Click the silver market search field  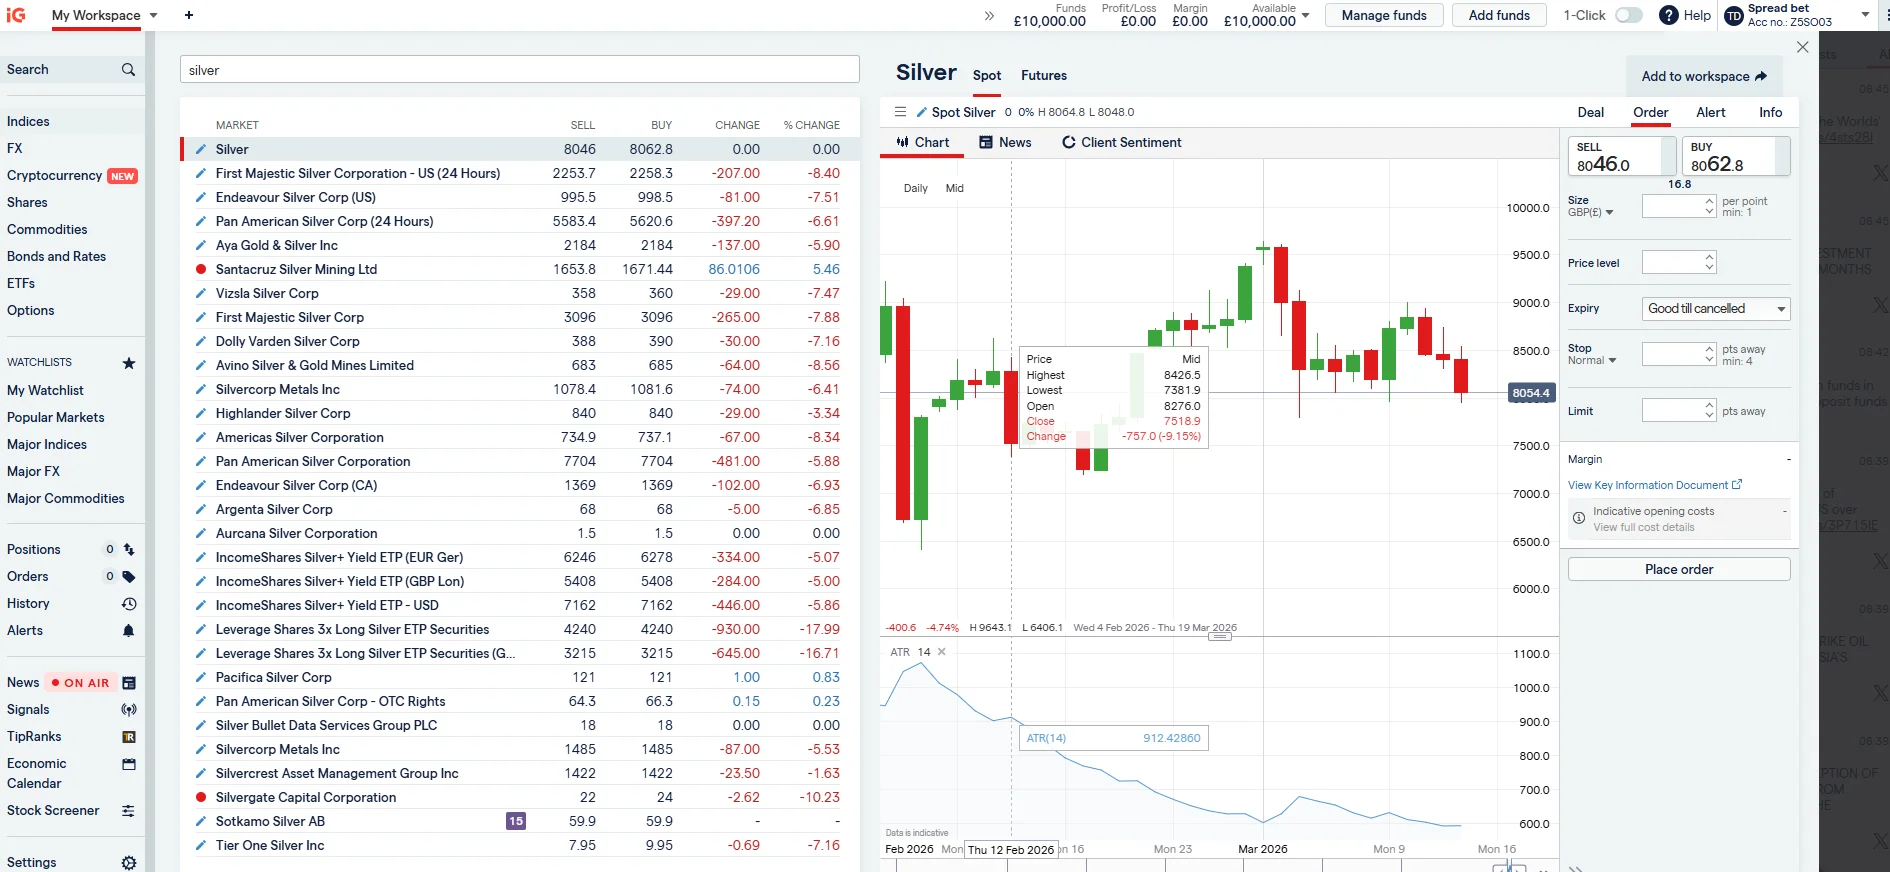click(519, 70)
